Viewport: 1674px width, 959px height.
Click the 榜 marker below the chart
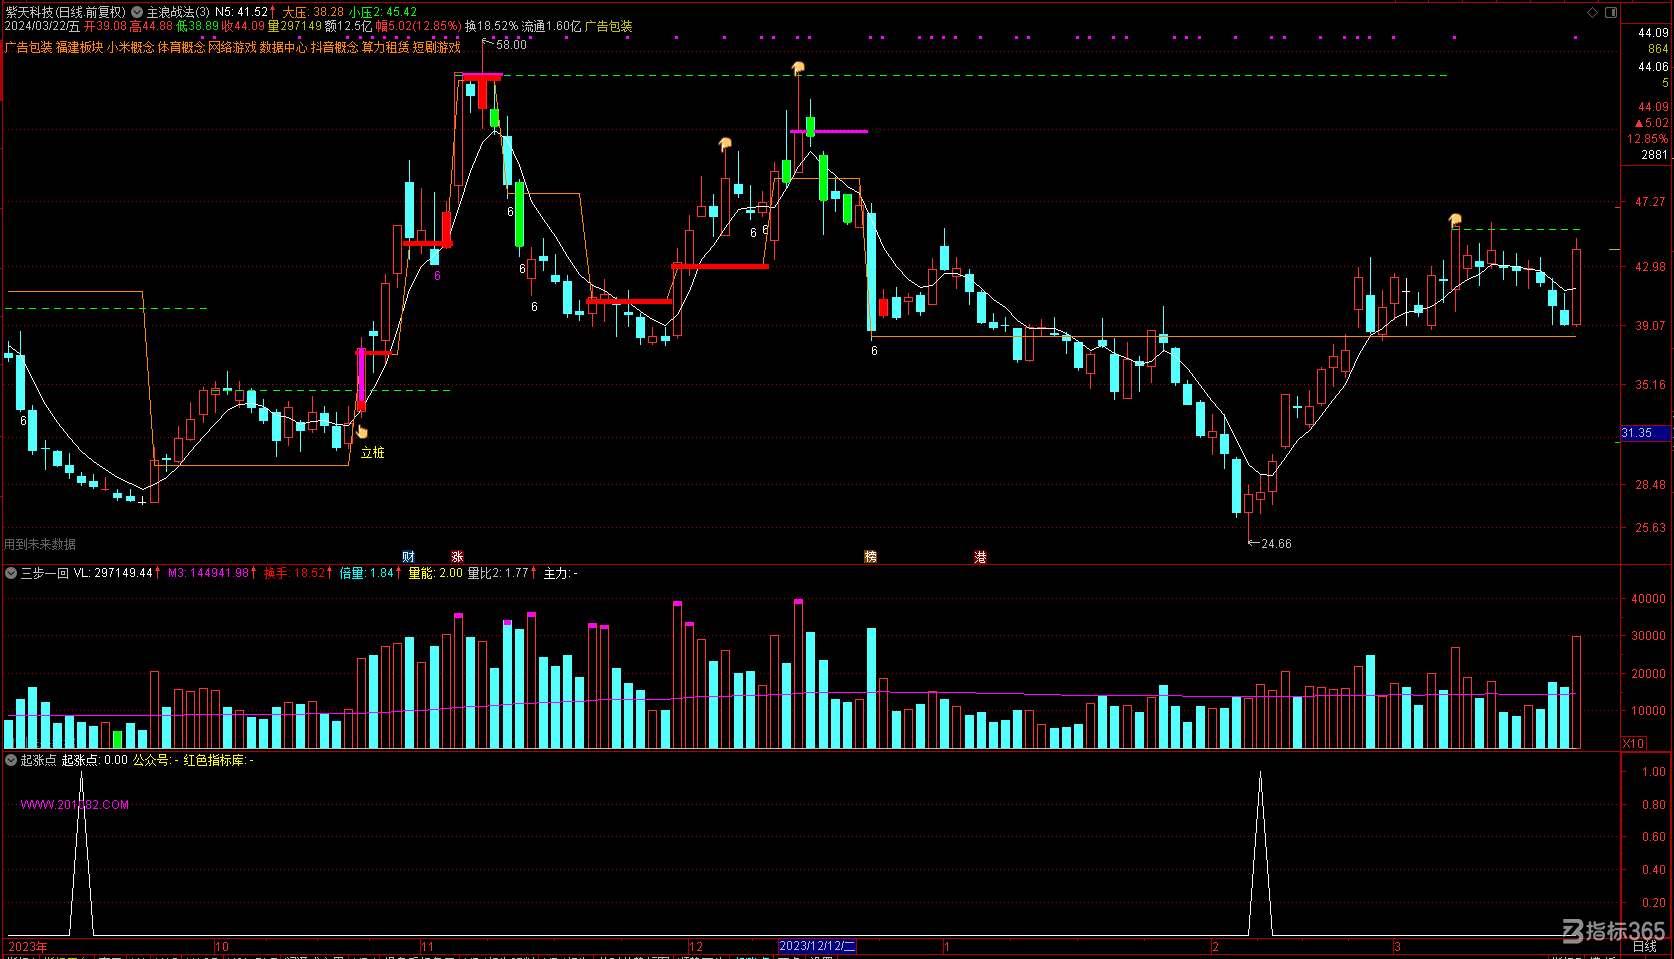[x=870, y=557]
